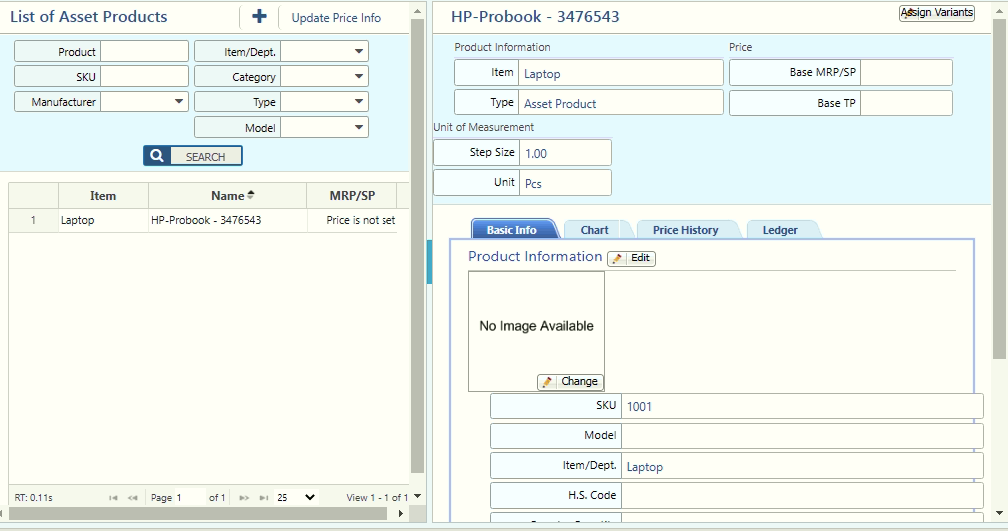Click the MRP/SP column header
The height and width of the screenshot is (531, 1008).
click(x=352, y=195)
